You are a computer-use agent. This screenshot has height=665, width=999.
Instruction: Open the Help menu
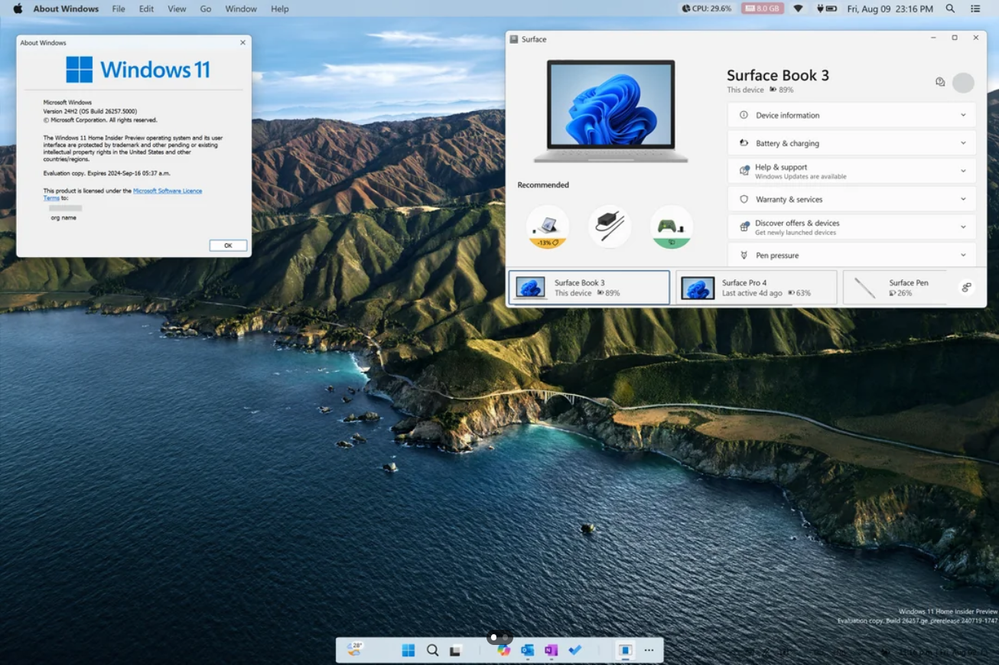280,8
